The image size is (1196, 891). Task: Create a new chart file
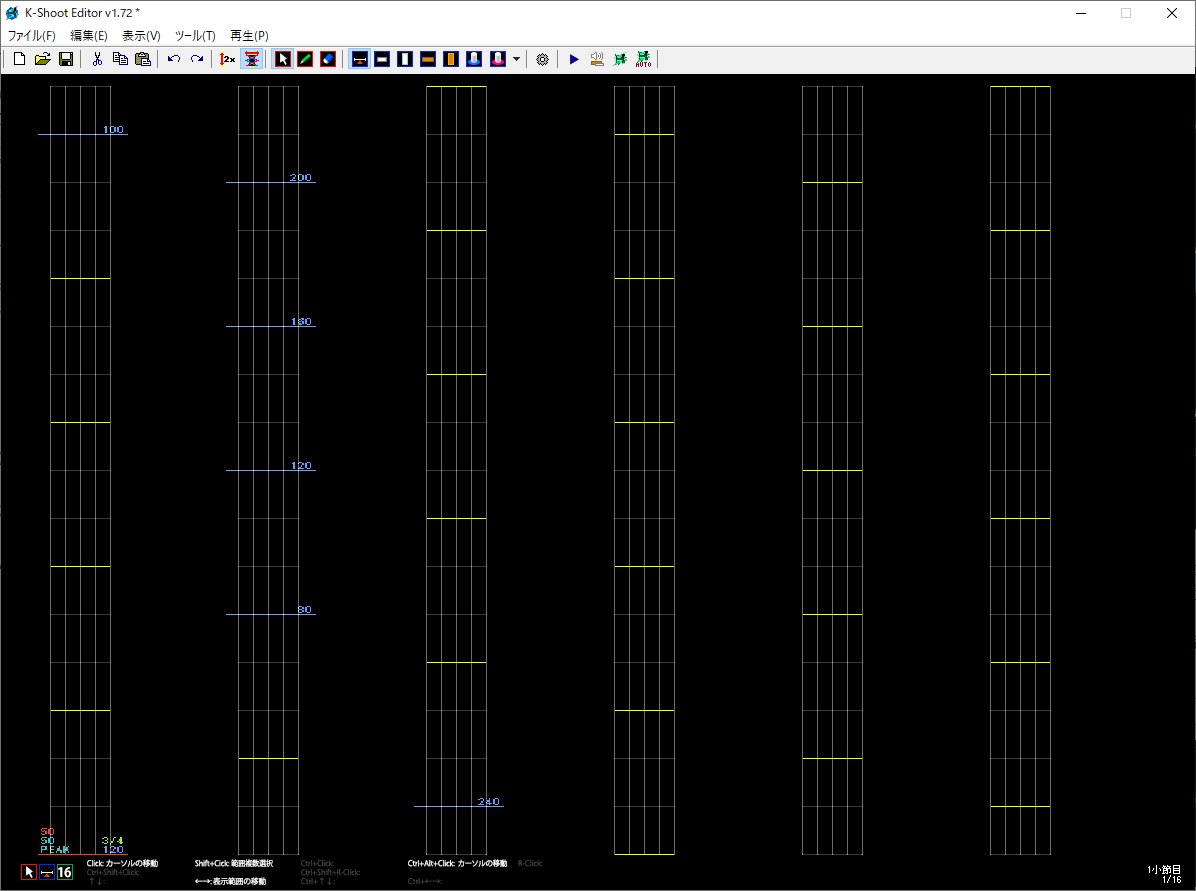point(20,59)
